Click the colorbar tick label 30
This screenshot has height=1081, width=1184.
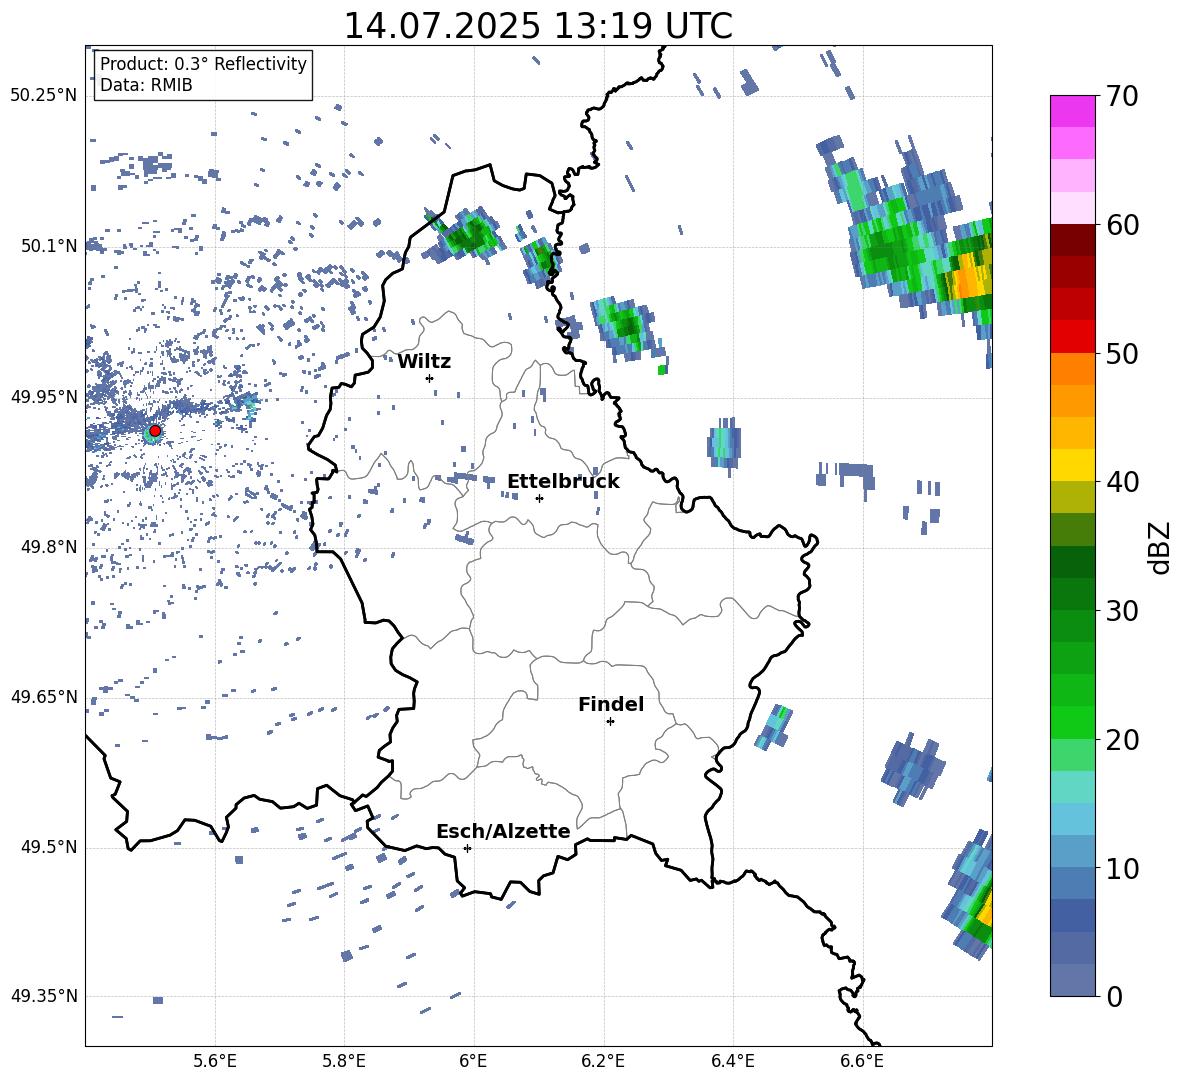point(1122,611)
